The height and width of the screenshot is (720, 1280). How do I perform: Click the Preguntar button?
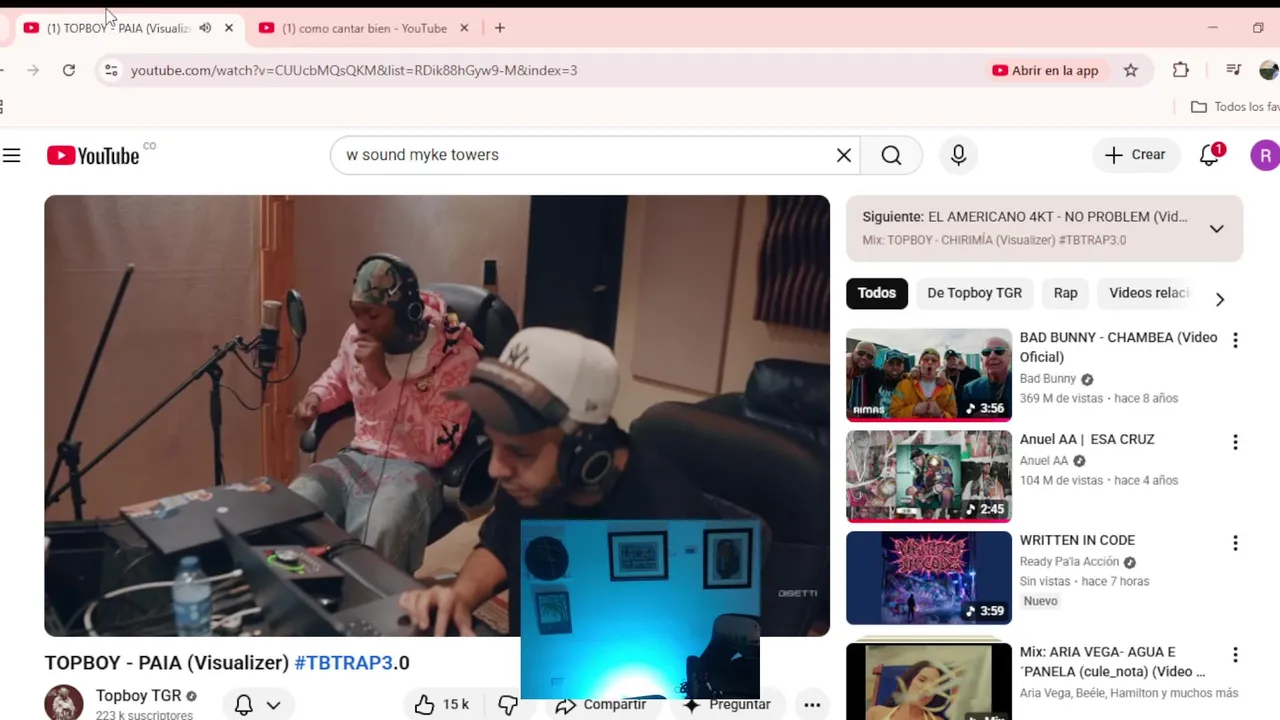click(x=727, y=705)
